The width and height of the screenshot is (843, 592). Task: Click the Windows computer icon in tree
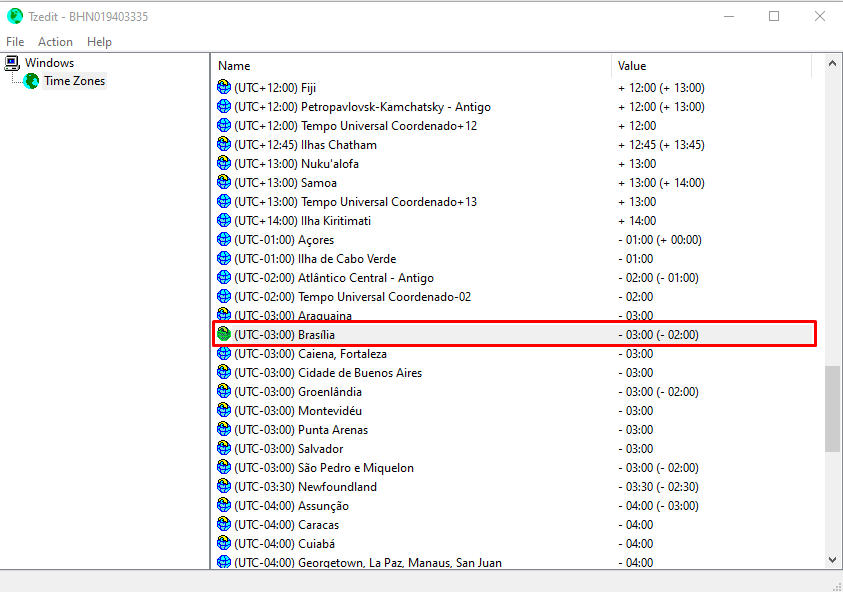pyautogui.click(x=13, y=63)
